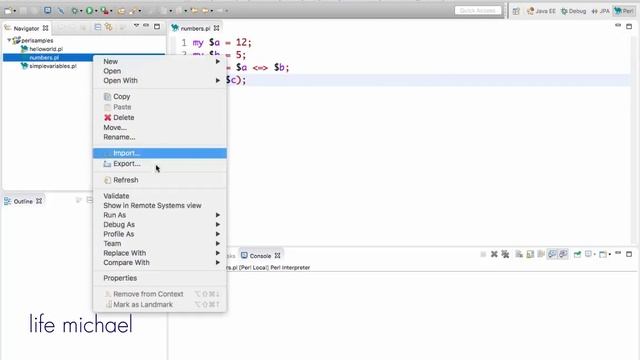640x360 pixels.
Task: Open the dropdown arrow next to the Debug icon
Action: (x=81, y=11)
